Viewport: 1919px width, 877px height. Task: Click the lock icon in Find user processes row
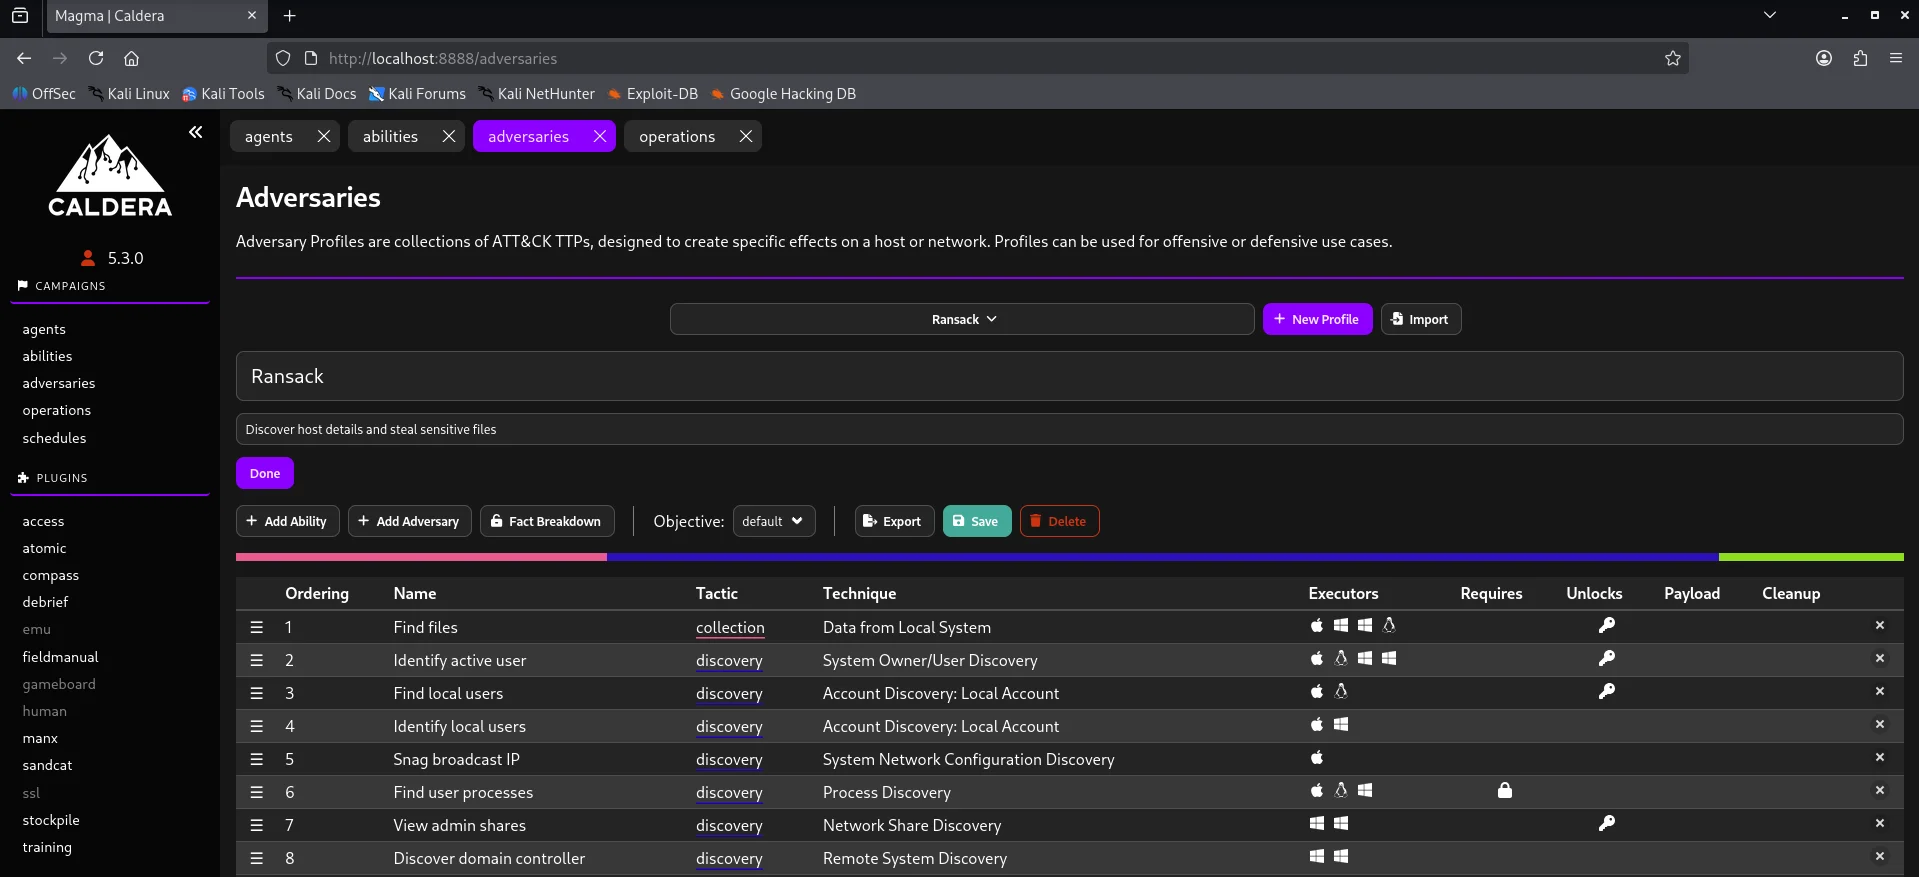coord(1504,791)
